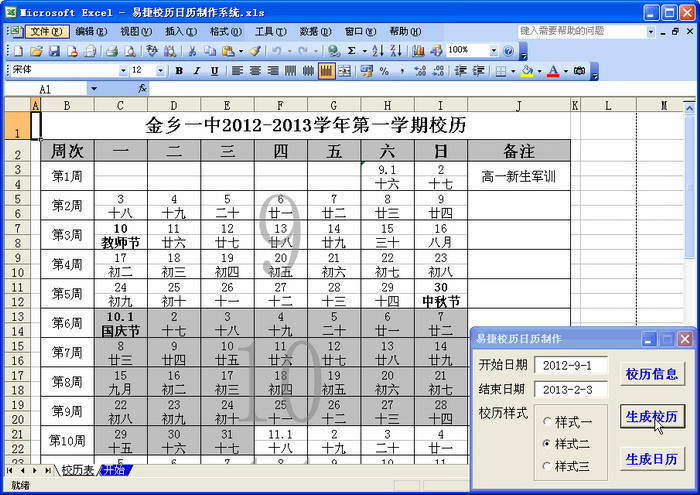This screenshot has width=700, height=495.
Task: Center align cell text
Action: click(255, 71)
